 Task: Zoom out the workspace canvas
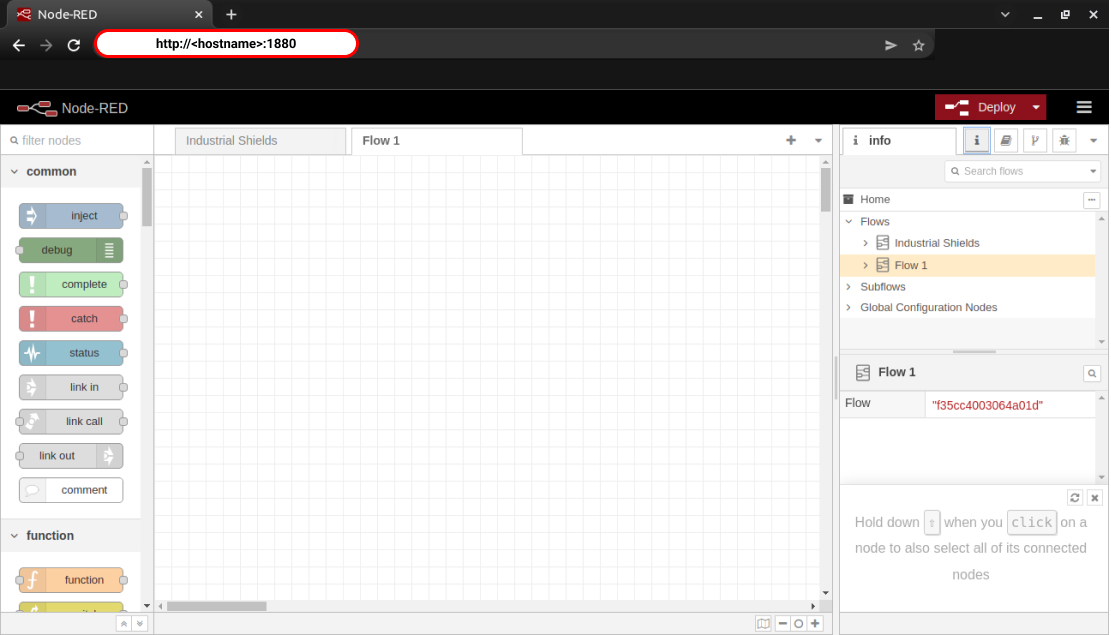783,624
